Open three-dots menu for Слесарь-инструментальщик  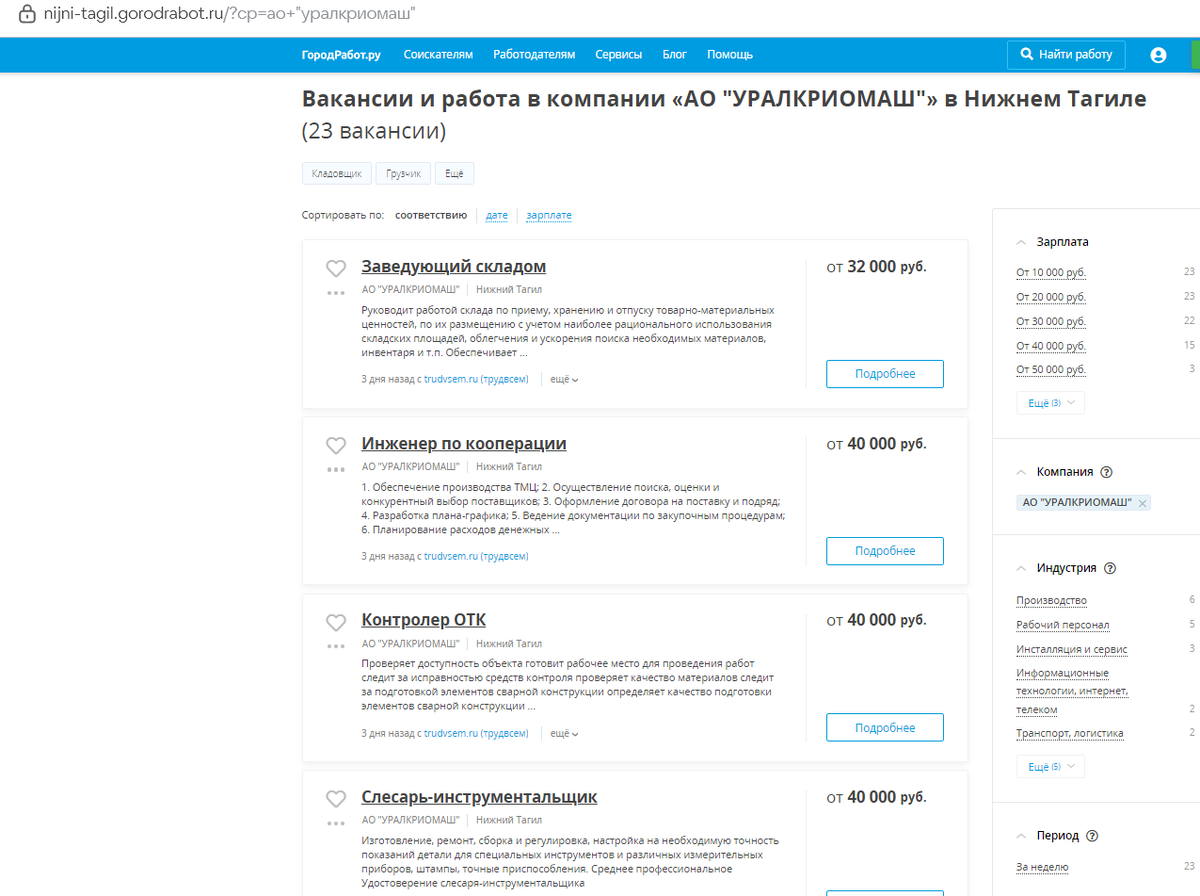[336, 824]
